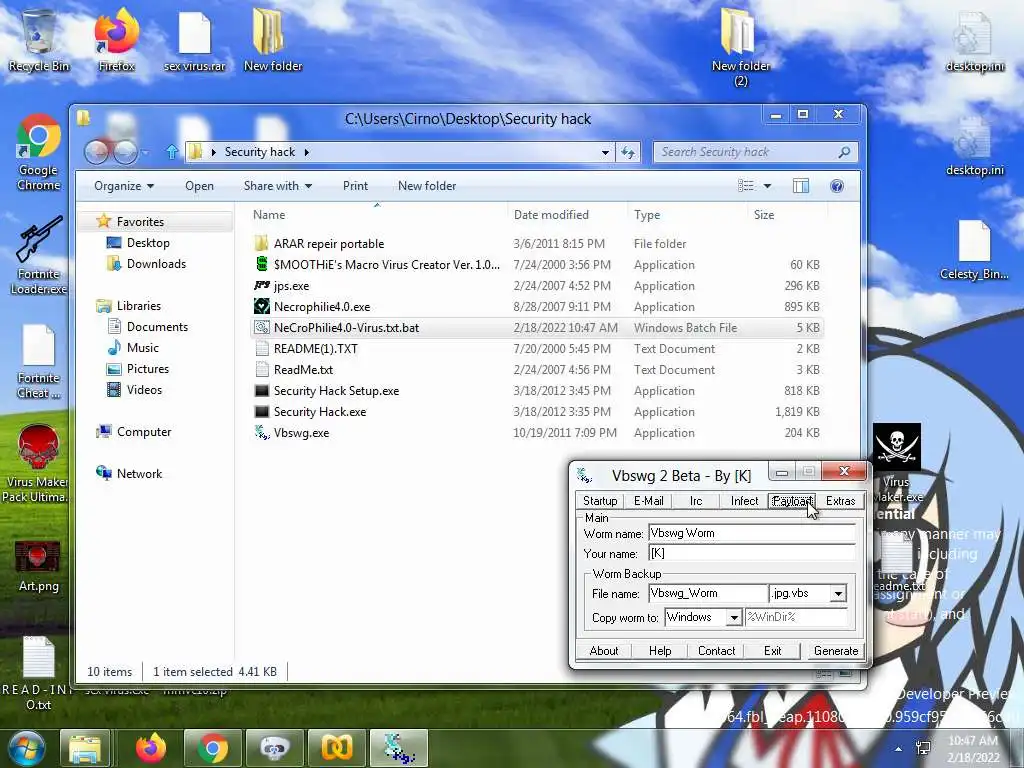Viewport: 1024px width, 768px height.
Task: Select Music under Libraries
Action: 142,347
